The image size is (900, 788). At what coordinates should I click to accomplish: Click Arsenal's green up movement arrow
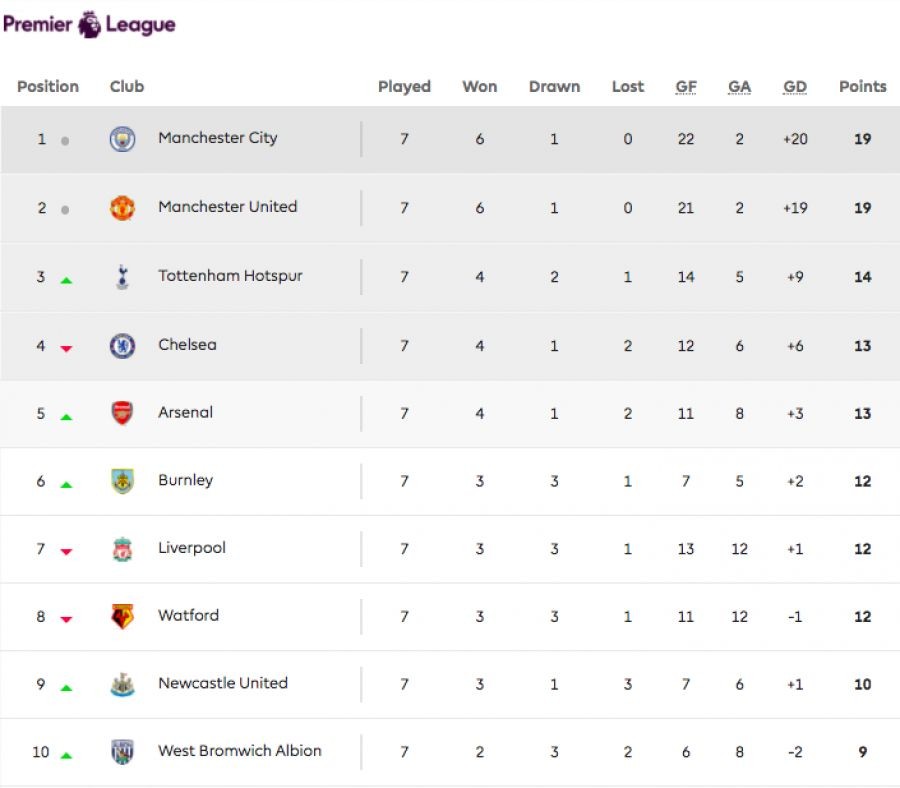(x=66, y=416)
